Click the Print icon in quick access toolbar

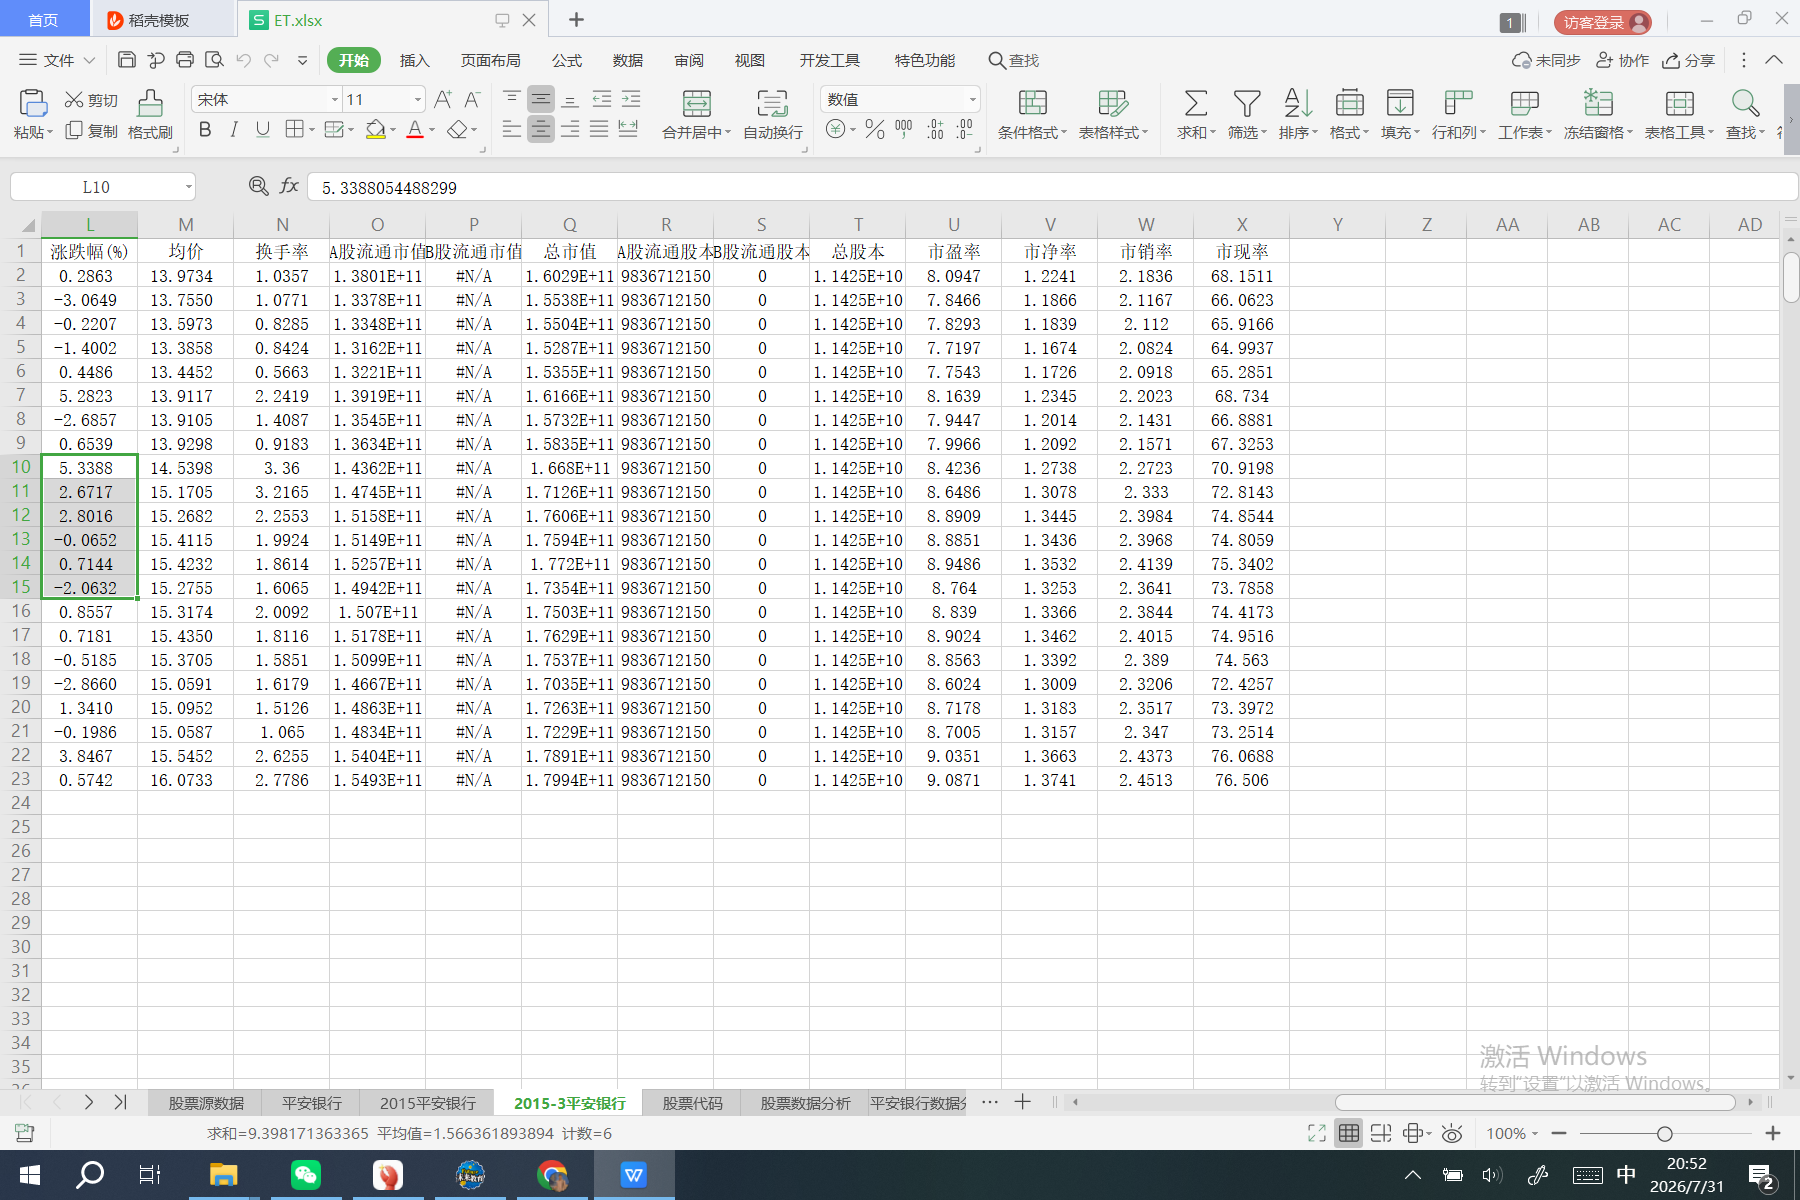pyautogui.click(x=185, y=60)
